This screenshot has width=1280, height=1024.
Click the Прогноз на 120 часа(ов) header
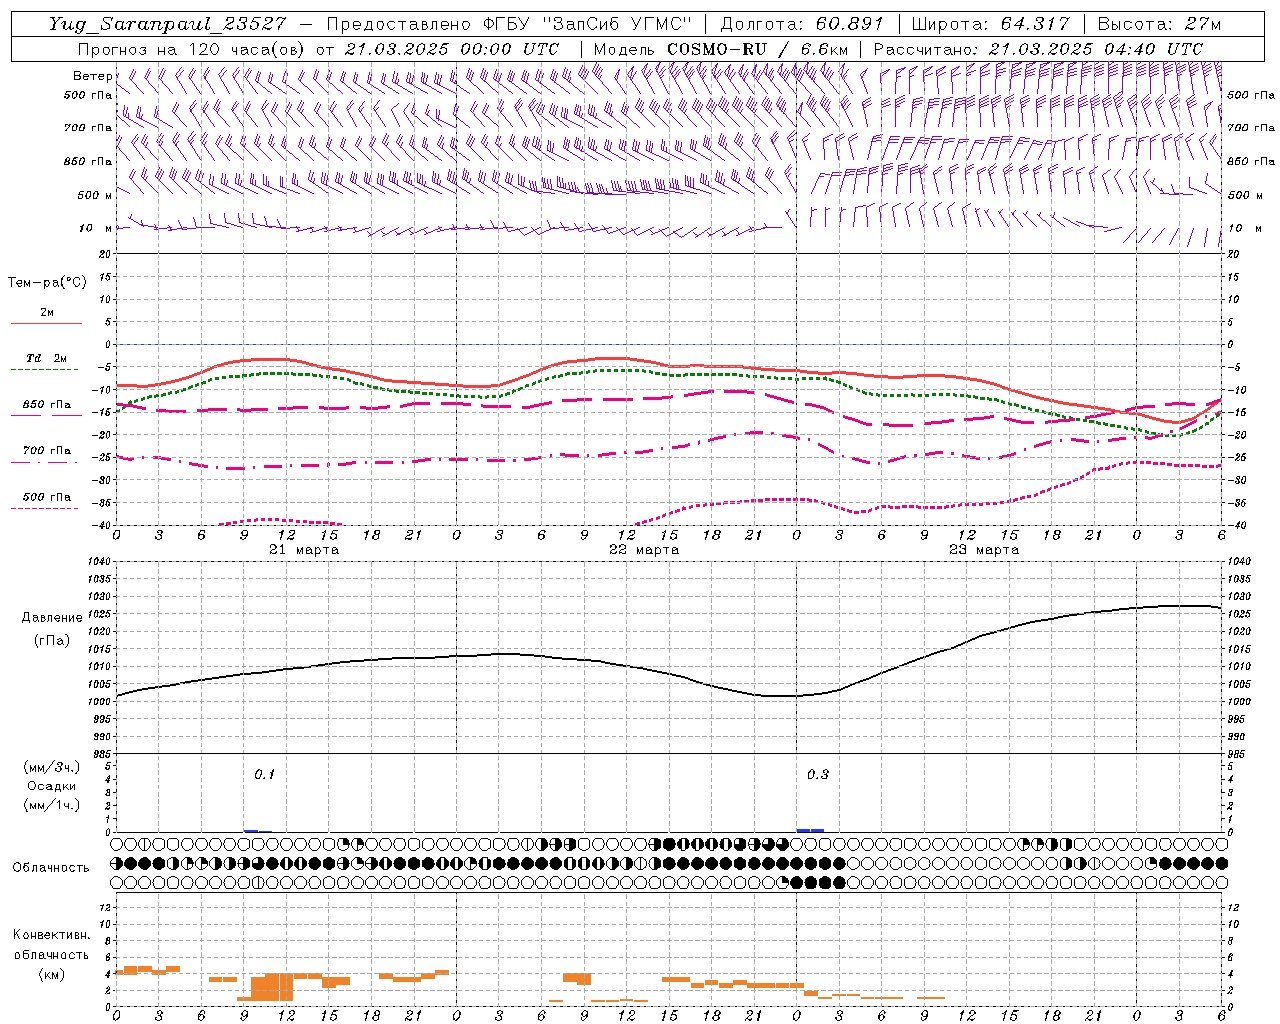192,49
